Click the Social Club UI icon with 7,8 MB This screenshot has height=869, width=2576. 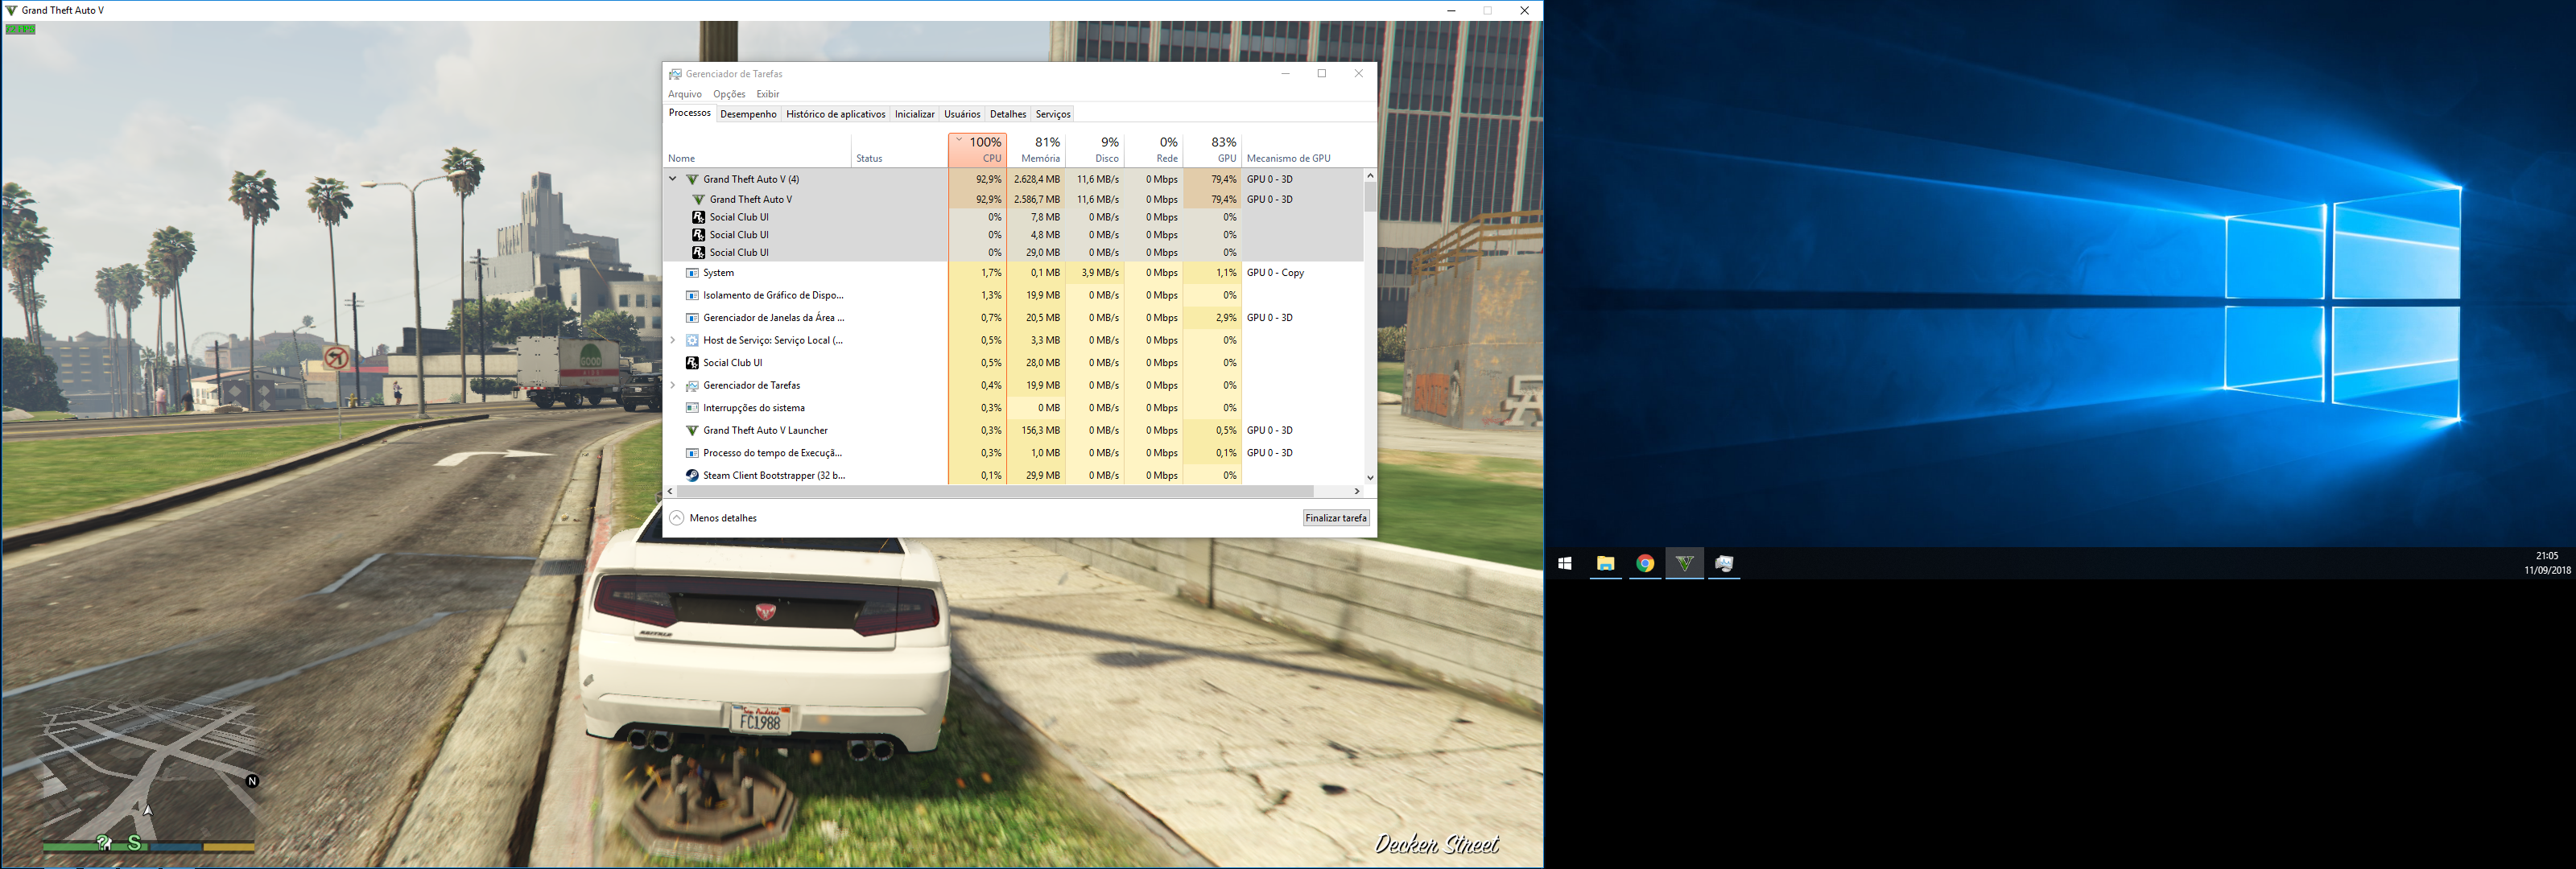[698, 217]
